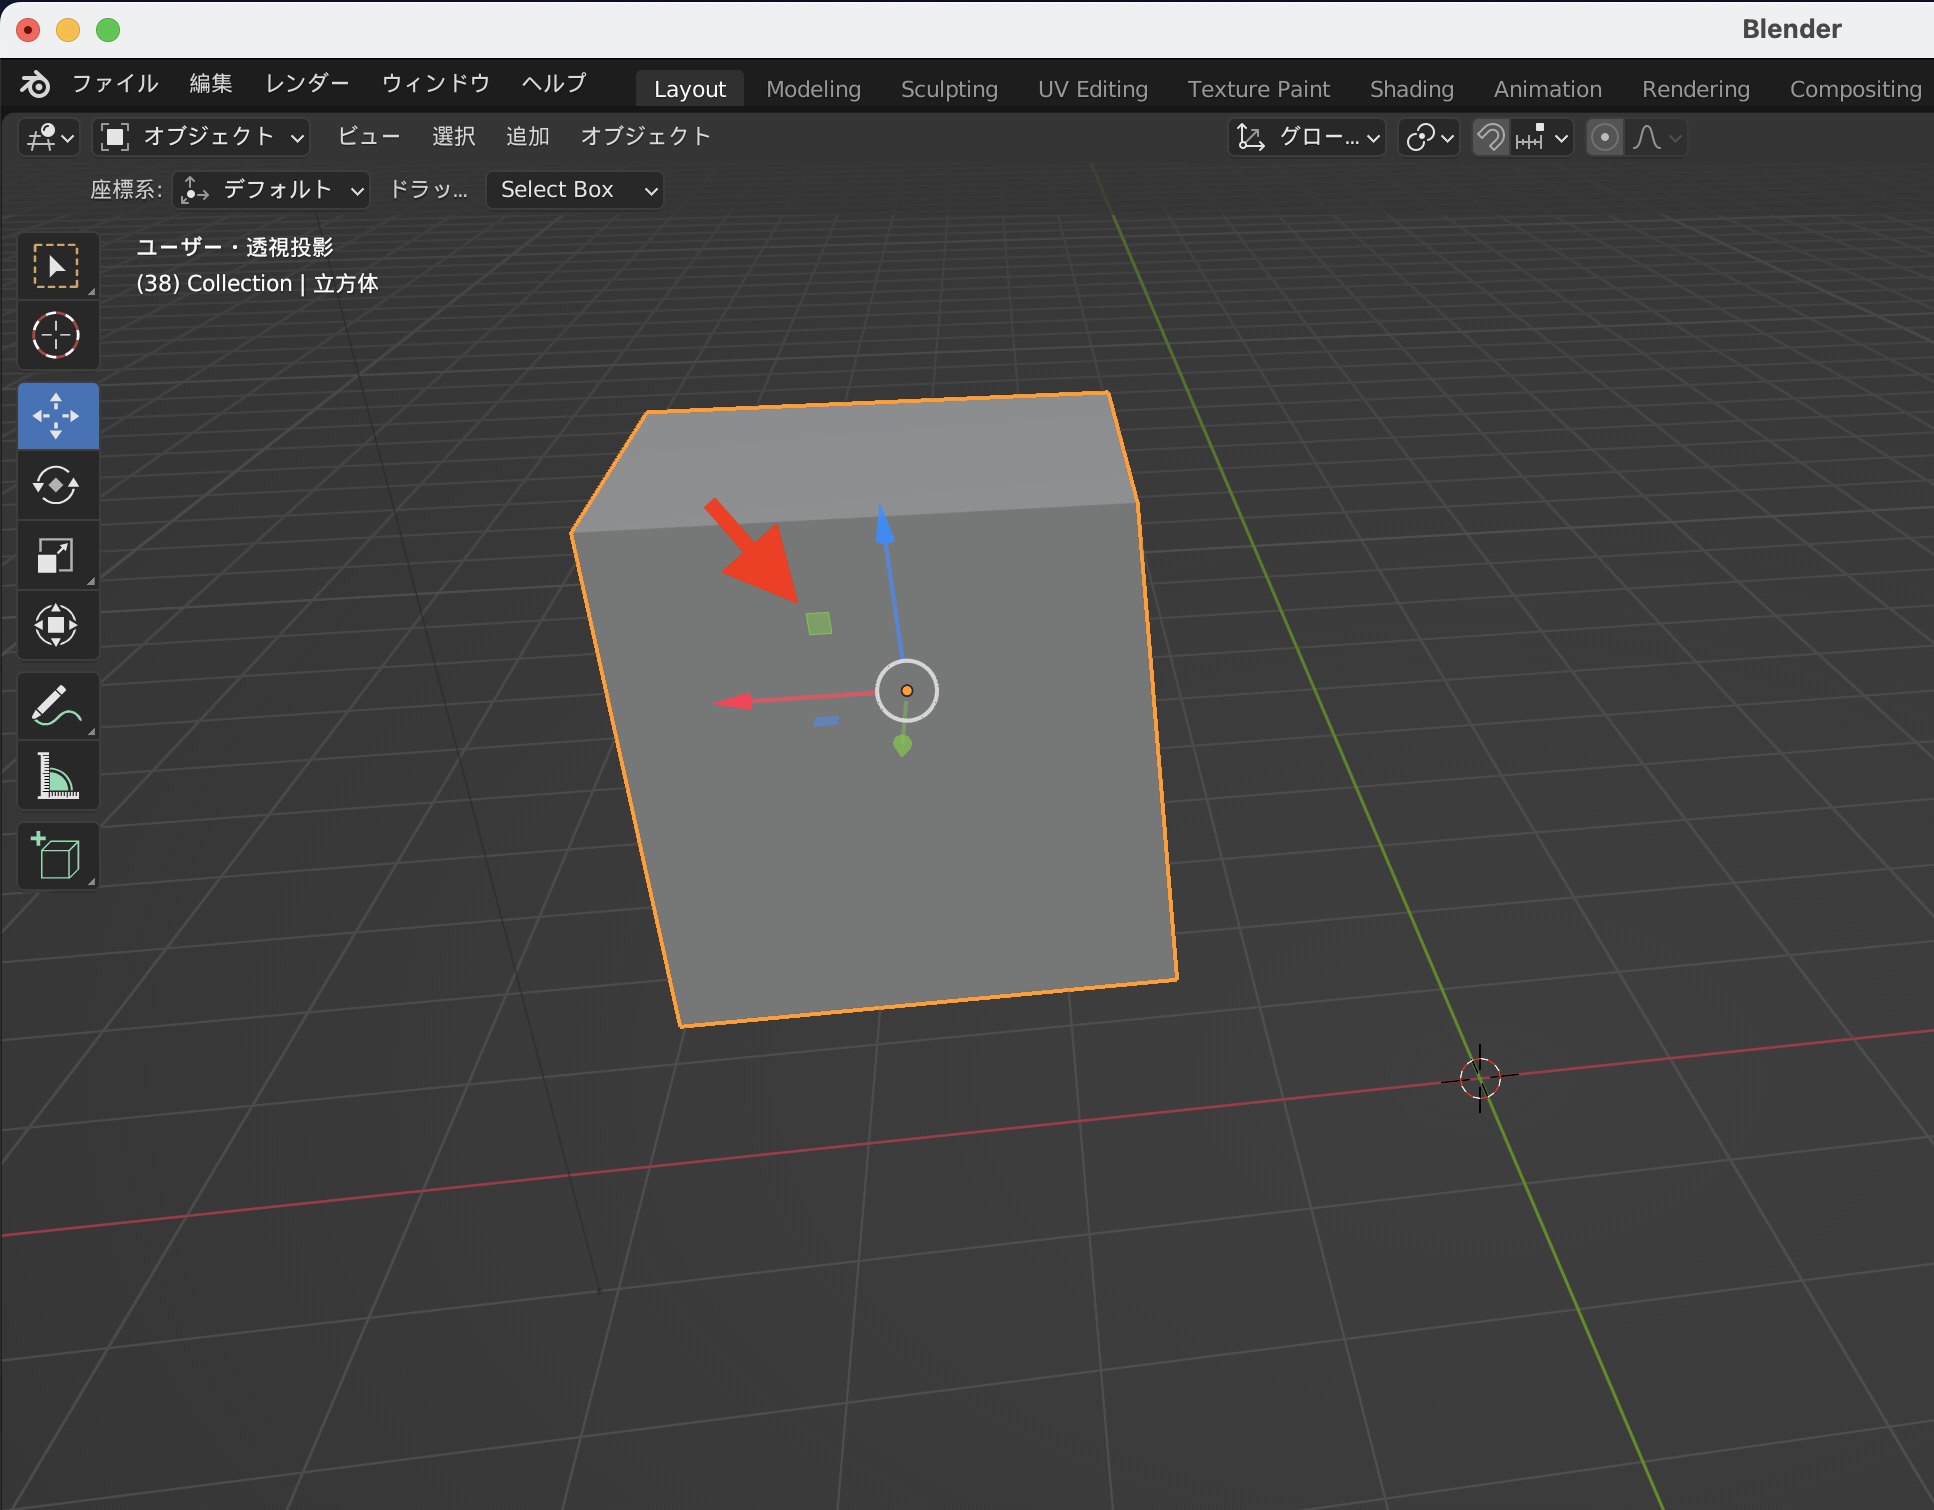
Task: Activate the 3D Cursor tool
Action: 56,336
